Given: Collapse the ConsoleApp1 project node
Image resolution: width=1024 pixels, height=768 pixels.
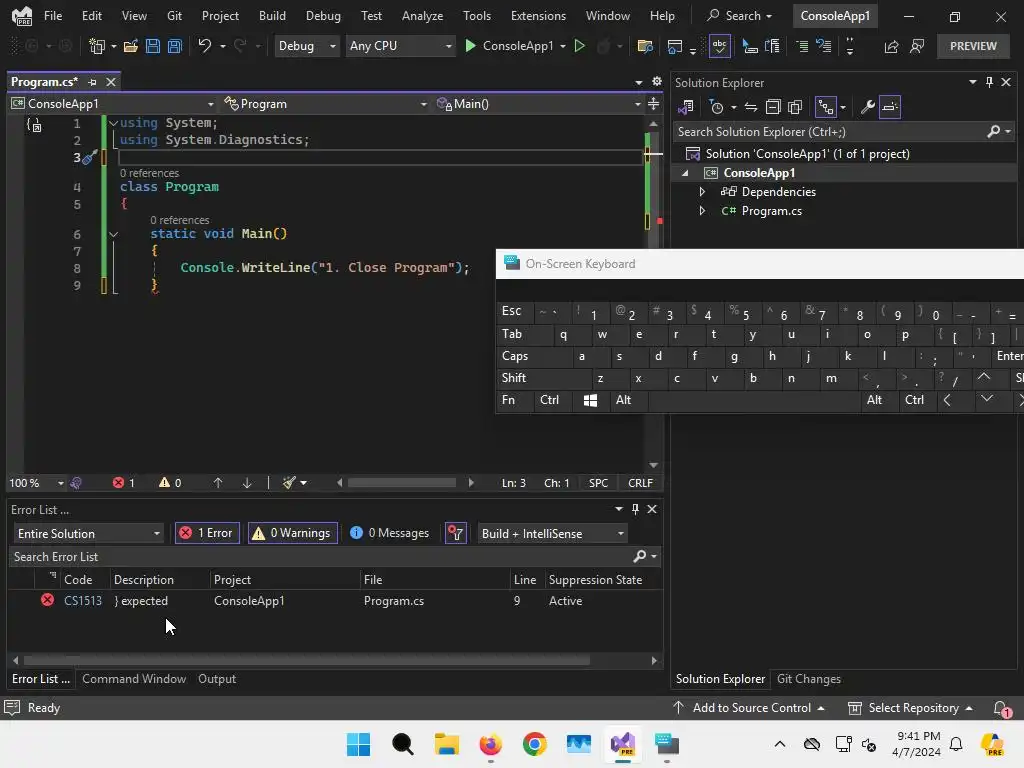Looking at the screenshot, I should 685,173.
